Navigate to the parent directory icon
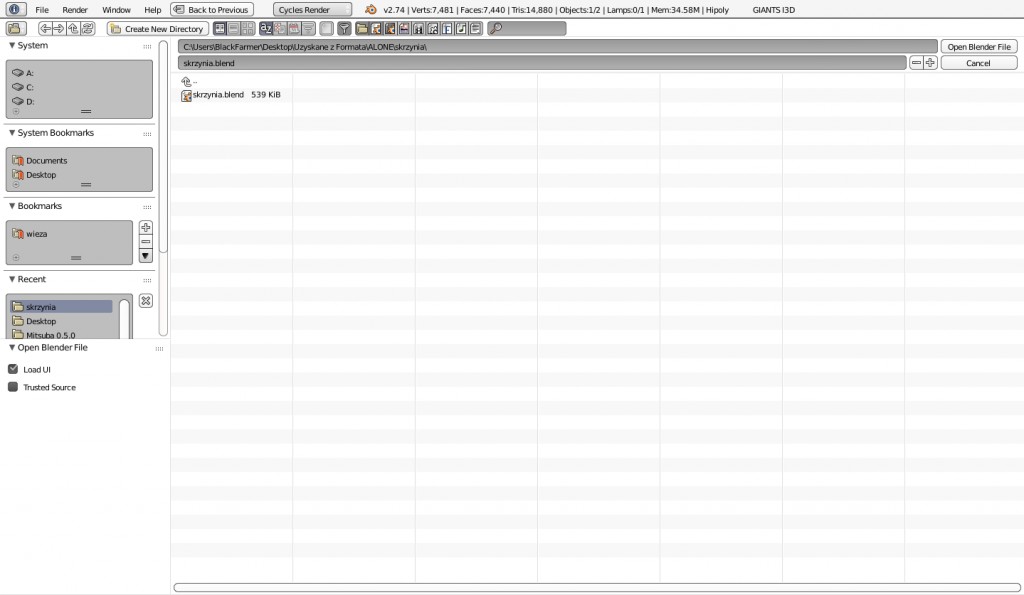Image resolution: width=1024 pixels, height=595 pixels. [x=73, y=29]
